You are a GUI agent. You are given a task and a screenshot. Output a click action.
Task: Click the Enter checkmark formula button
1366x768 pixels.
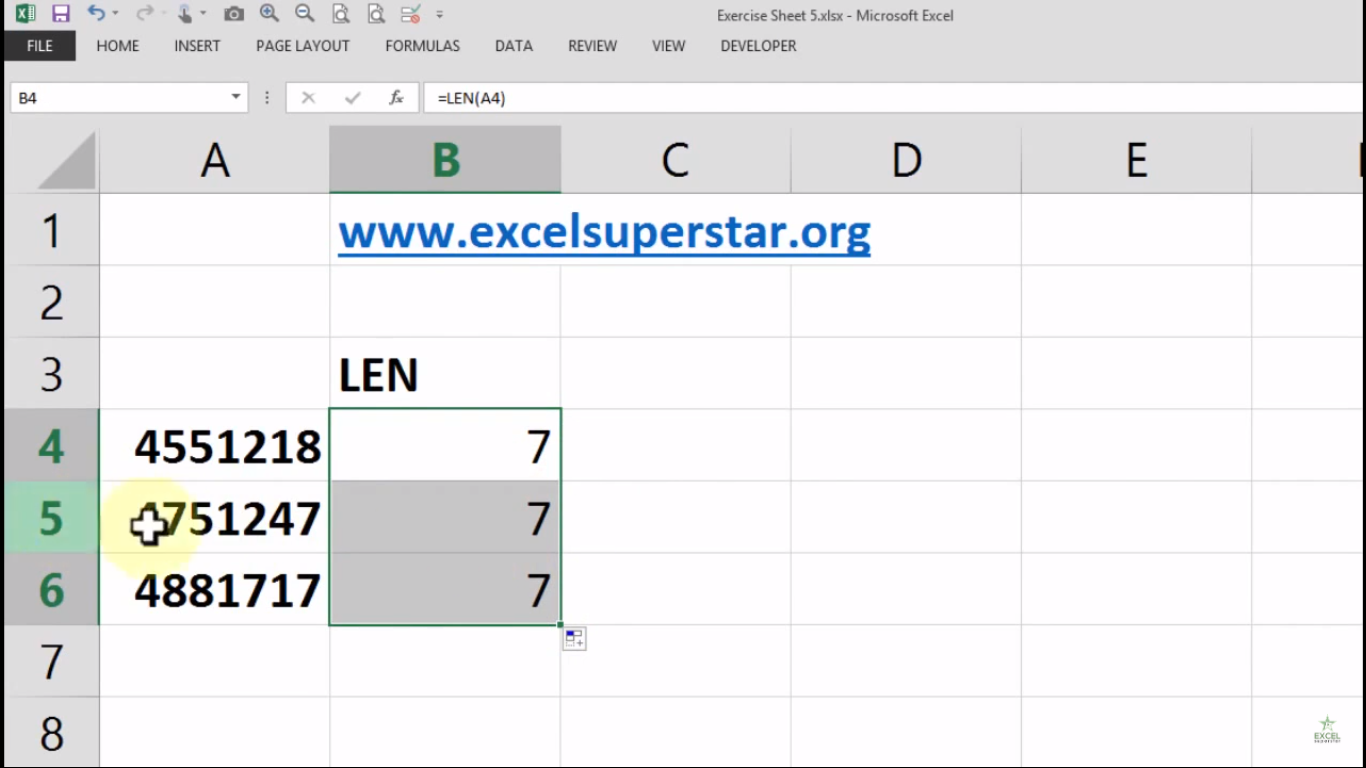pos(352,98)
